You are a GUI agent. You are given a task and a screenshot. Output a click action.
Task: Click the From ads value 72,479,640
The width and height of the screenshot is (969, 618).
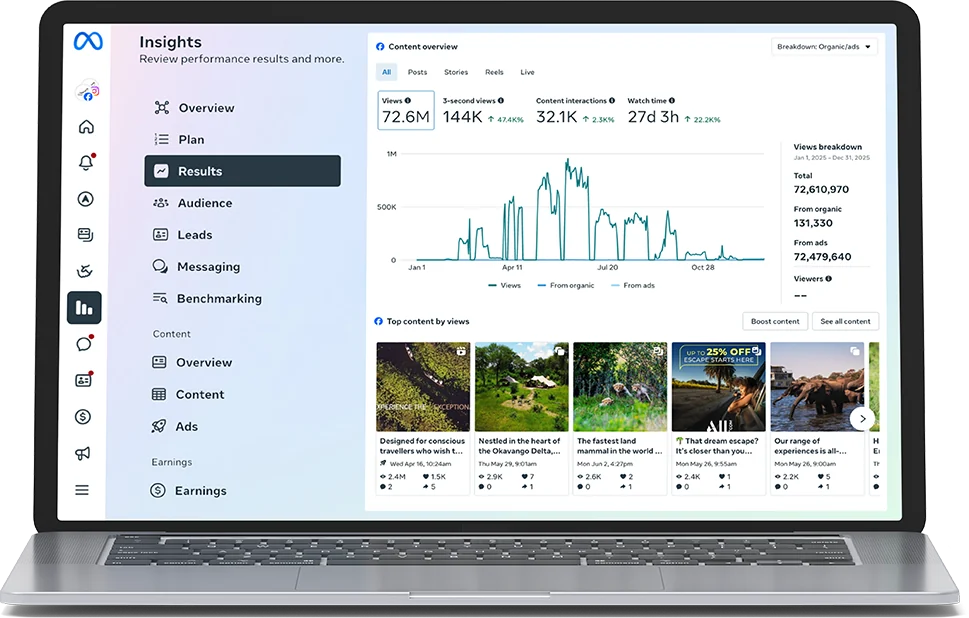[822, 256]
